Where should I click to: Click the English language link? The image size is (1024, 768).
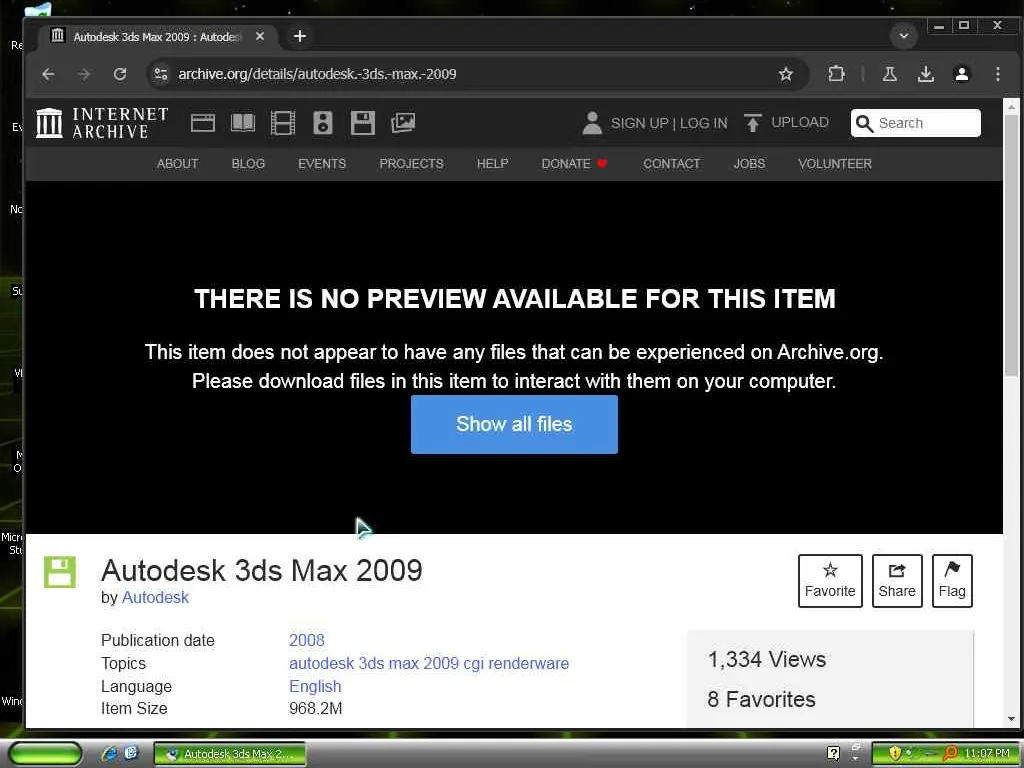[x=315, y=686]
